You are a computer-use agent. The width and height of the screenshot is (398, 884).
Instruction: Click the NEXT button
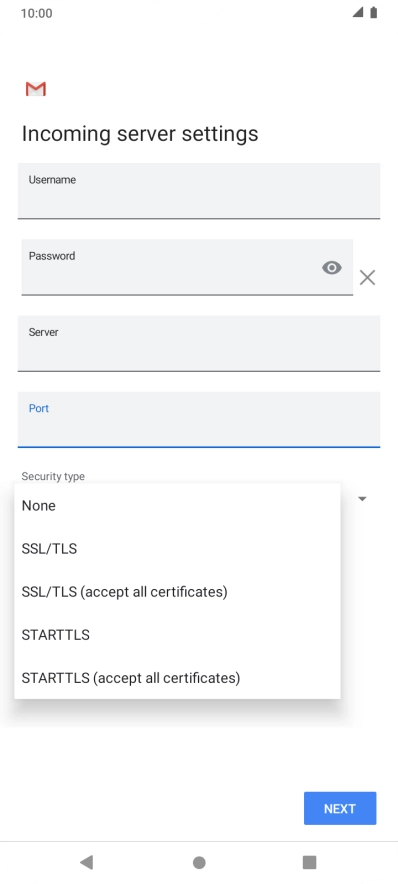coord(340,808)
